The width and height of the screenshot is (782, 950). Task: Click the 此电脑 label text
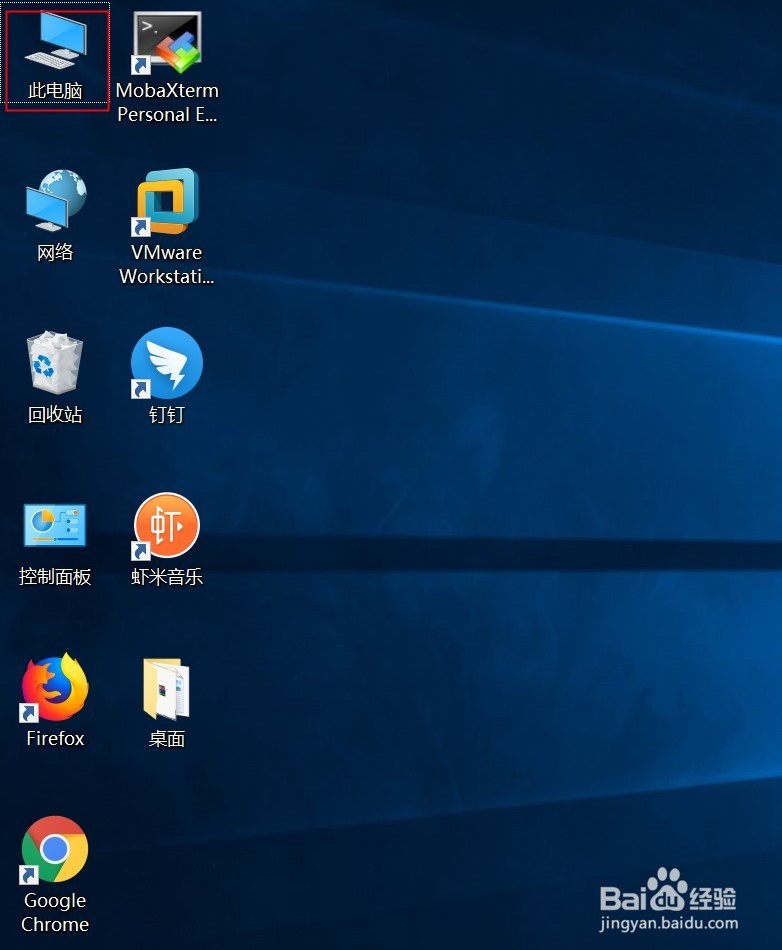55,90
